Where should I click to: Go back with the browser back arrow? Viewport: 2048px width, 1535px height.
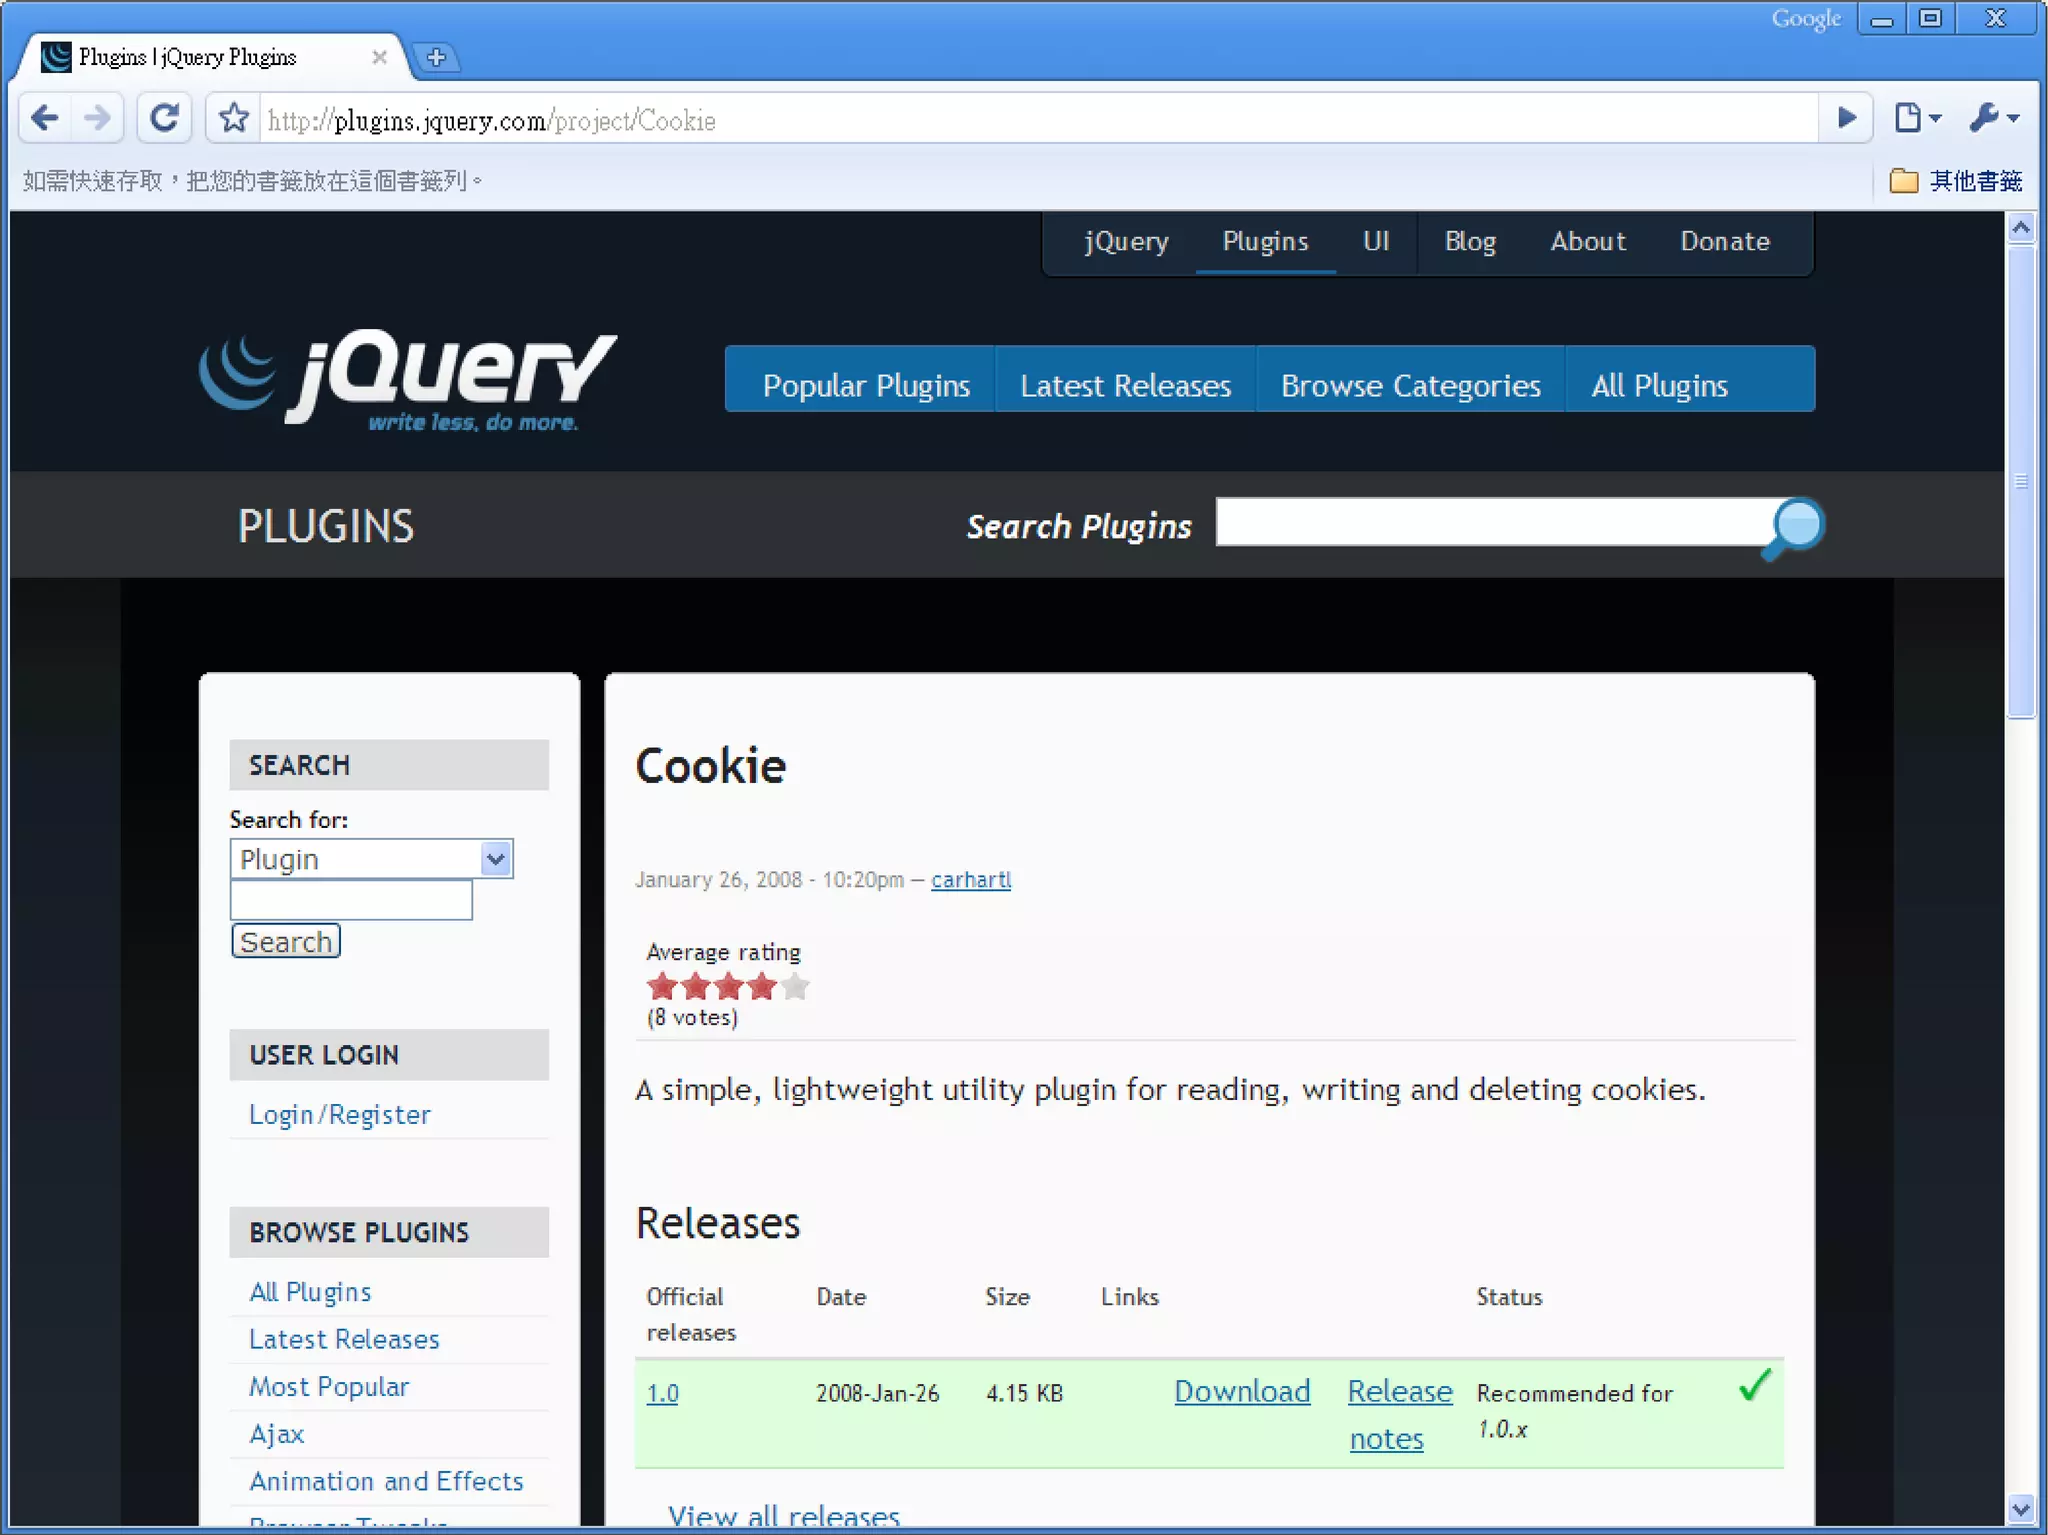(45, 119)
